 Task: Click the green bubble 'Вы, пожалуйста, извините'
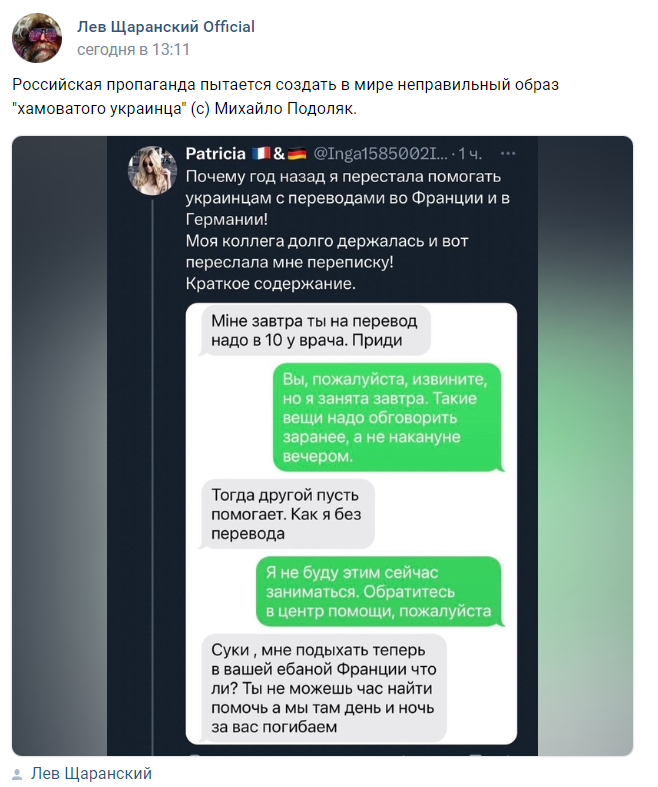click(387, 418)
